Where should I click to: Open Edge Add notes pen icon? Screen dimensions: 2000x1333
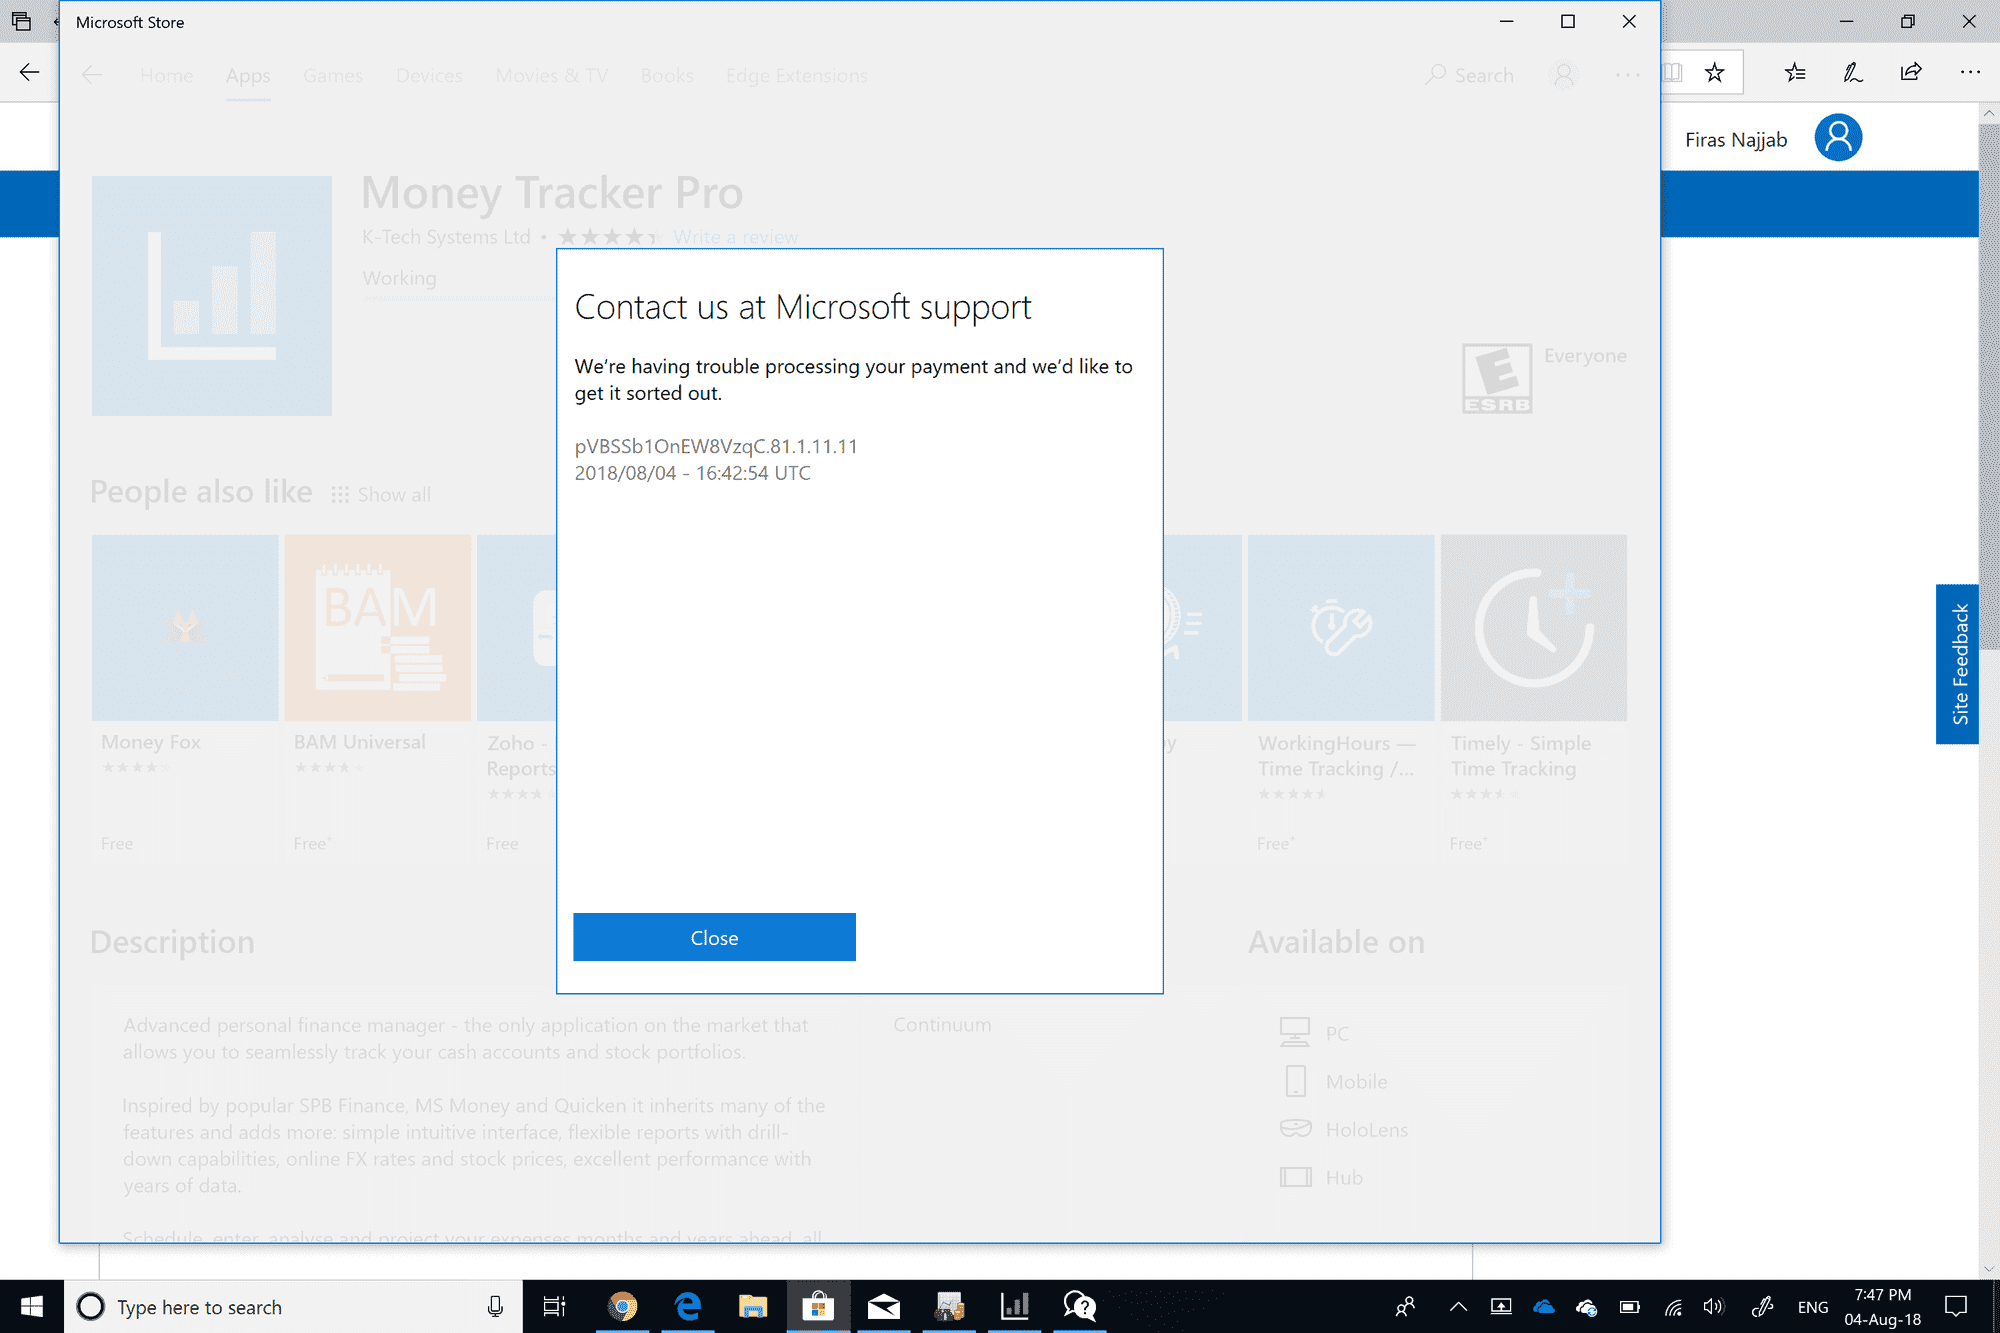pos(1852,72)
